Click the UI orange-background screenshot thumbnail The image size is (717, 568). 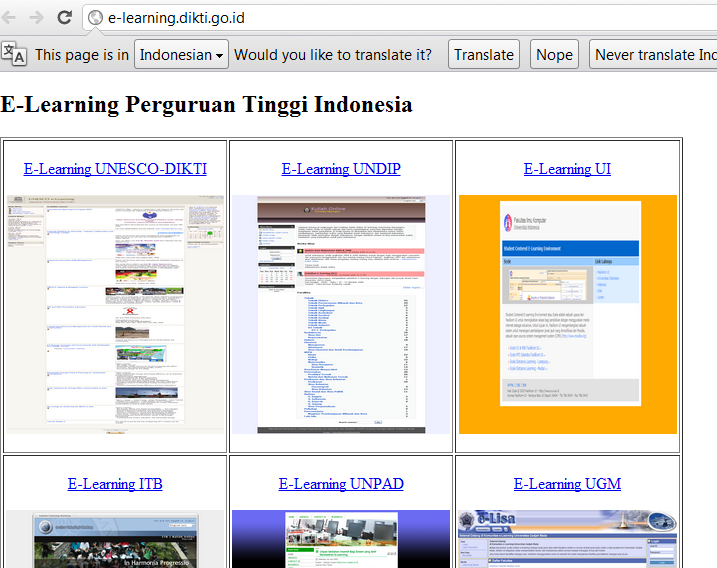pos(568,315)
